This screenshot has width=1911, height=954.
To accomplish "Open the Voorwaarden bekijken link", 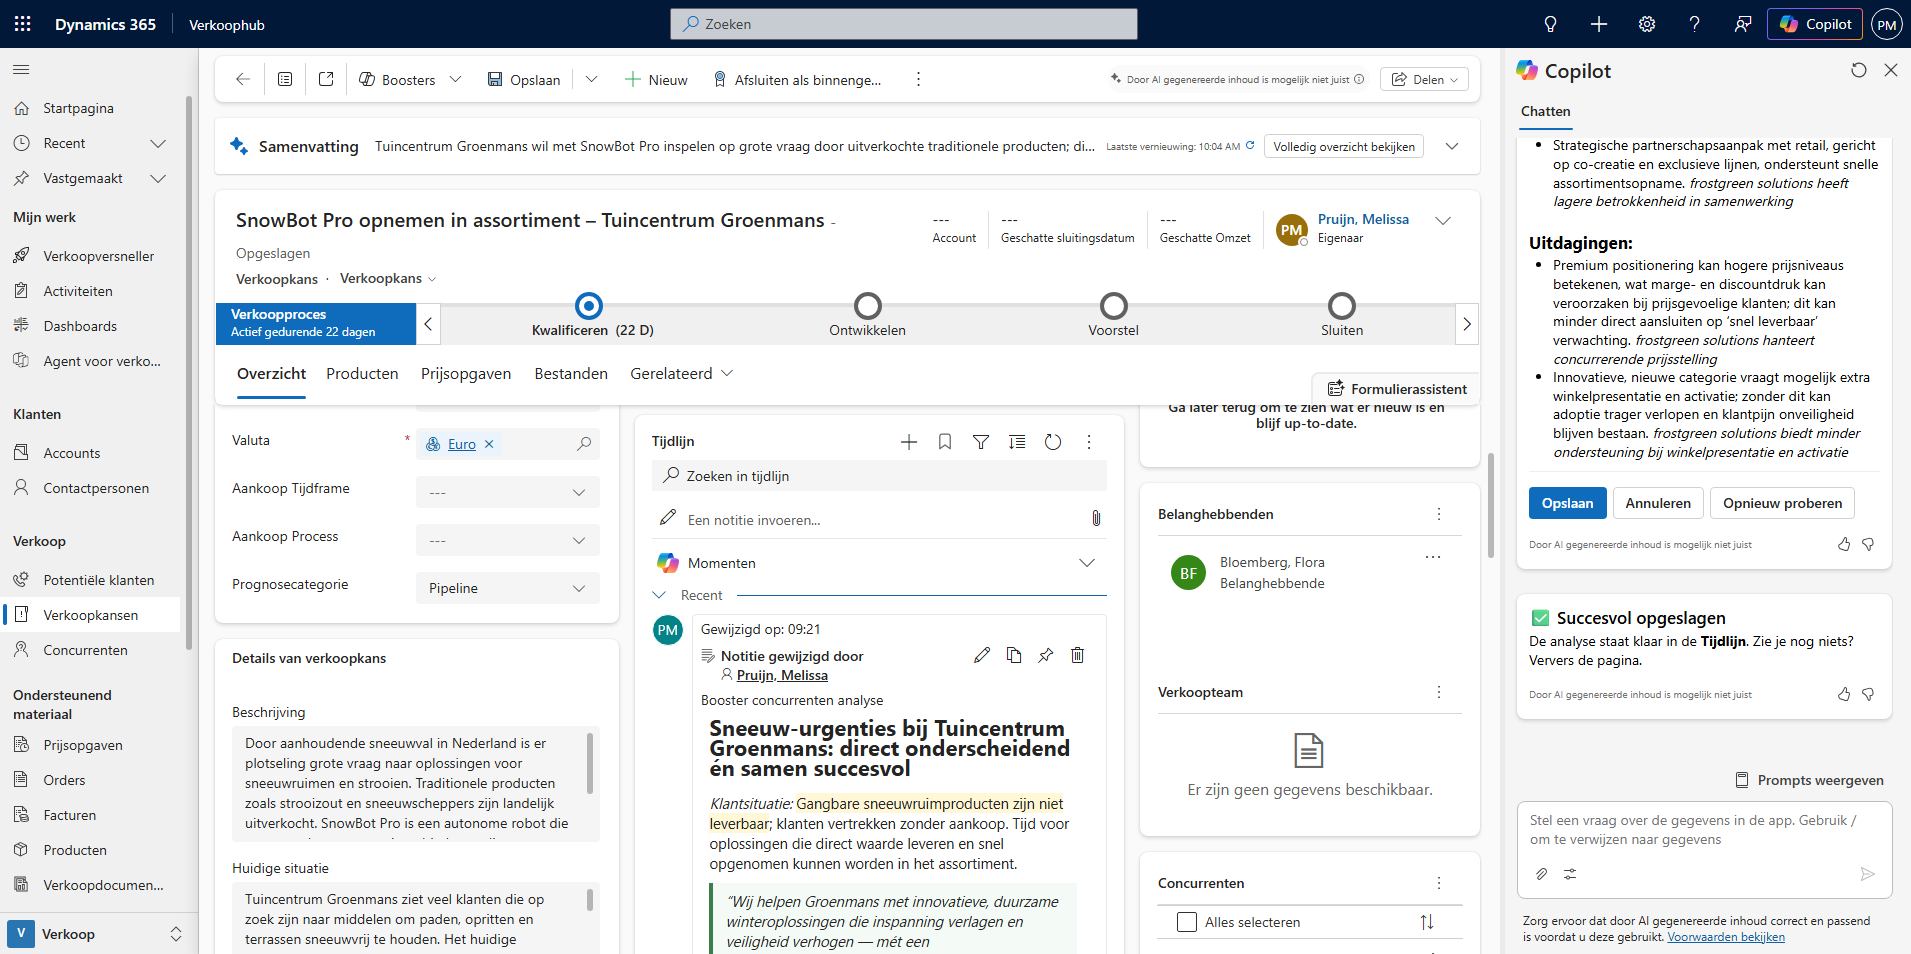I will pyautogui.click(x=1725, y=937).
